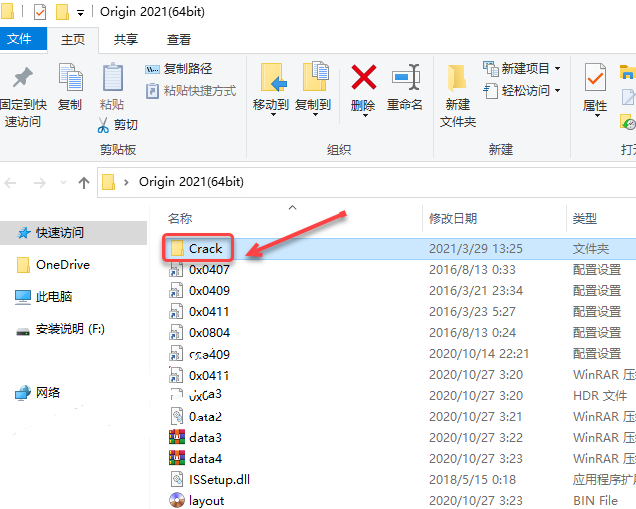Viewport: 636px width, 509px height.
Task: Click Paste shortcut (粘贴快捷方式)
Action: [x=191, y=91]
